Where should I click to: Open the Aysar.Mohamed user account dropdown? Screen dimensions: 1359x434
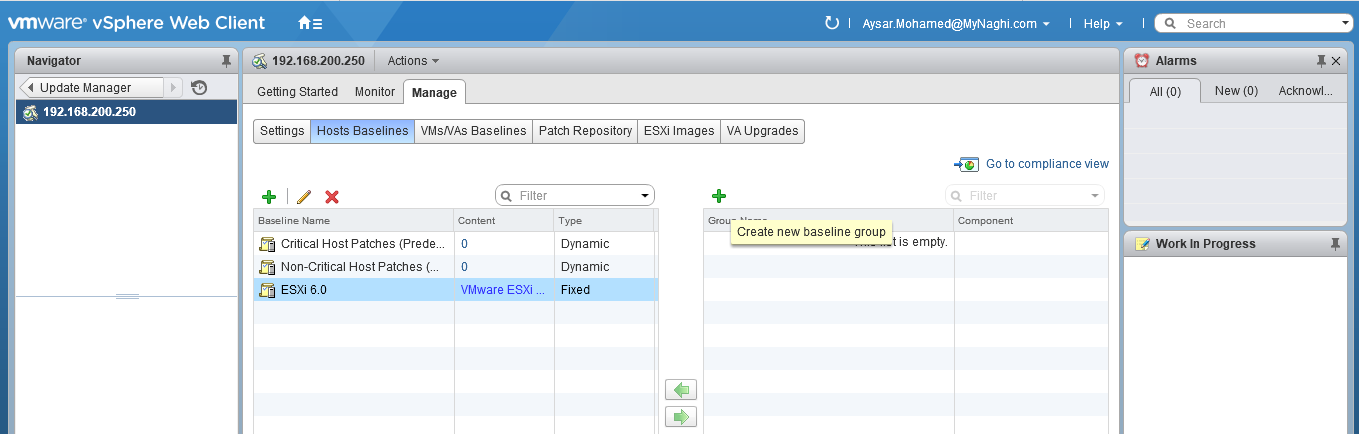pyautogui.click(x=955, y=23)
